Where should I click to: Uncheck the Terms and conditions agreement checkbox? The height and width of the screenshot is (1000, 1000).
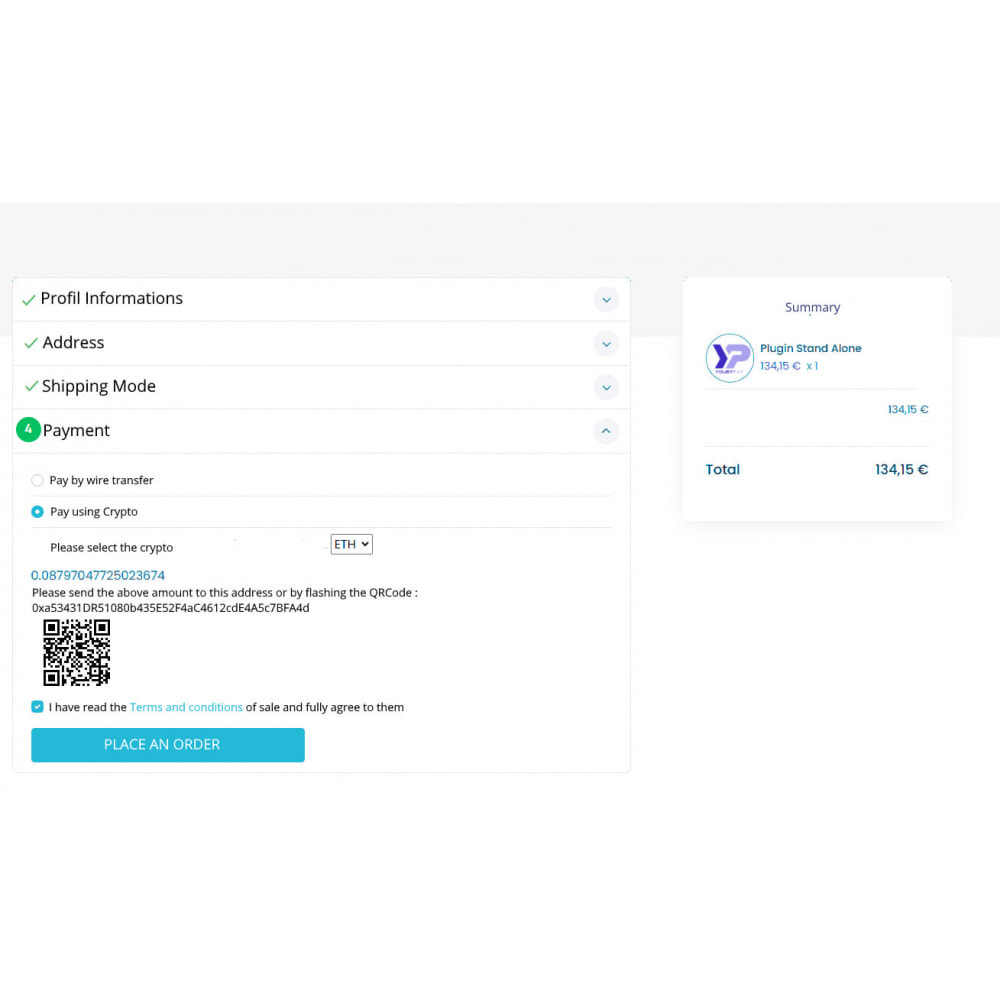37,706
